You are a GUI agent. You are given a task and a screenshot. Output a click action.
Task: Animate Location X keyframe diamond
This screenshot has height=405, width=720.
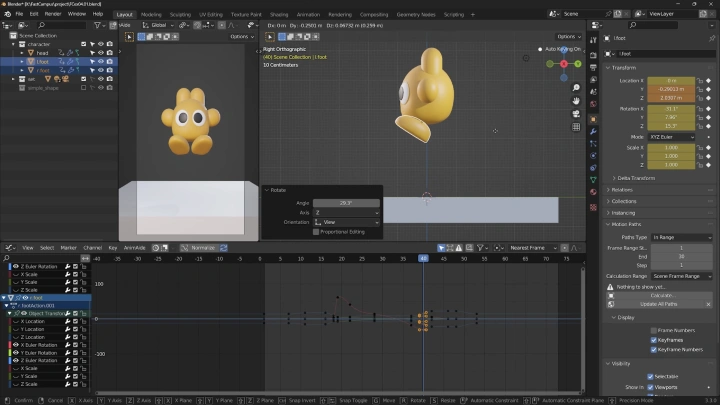[x=709, y=81]
